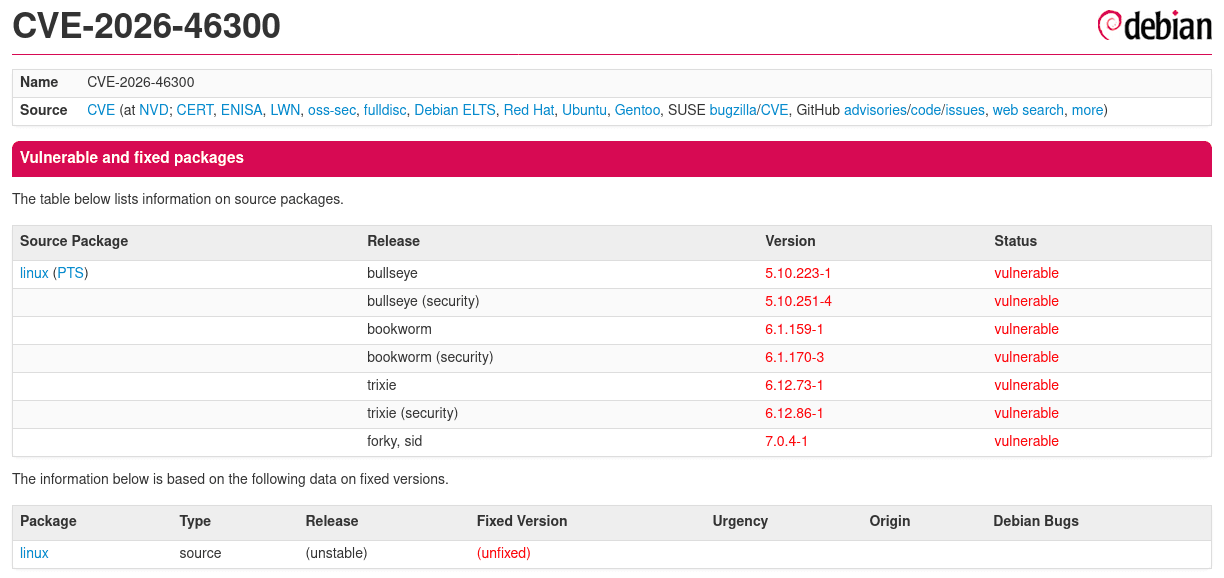1224x578 pixels.
Task: Open the PTS link
Action: click(x=70, y=273)
